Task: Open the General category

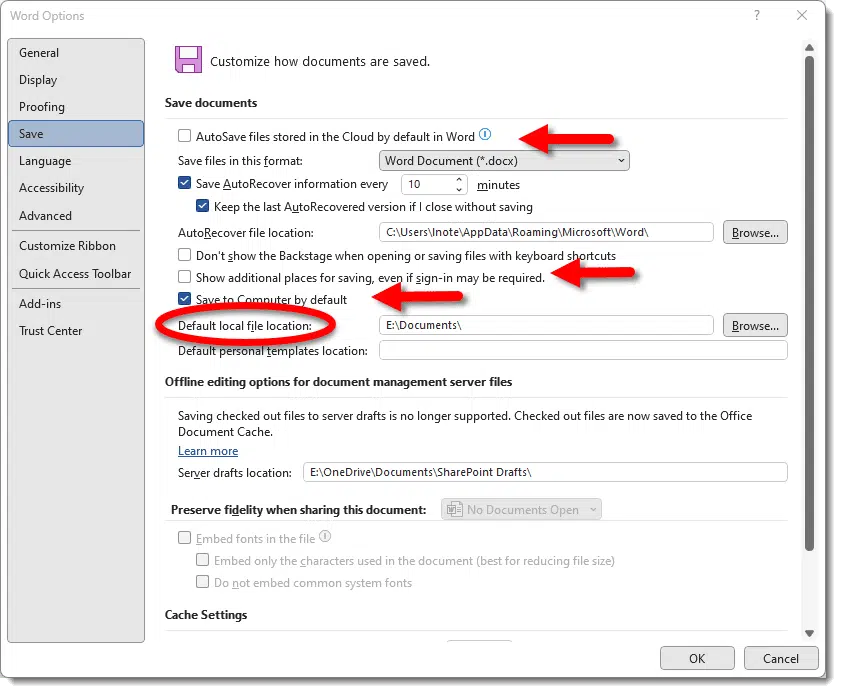Action: coord(76,53)
